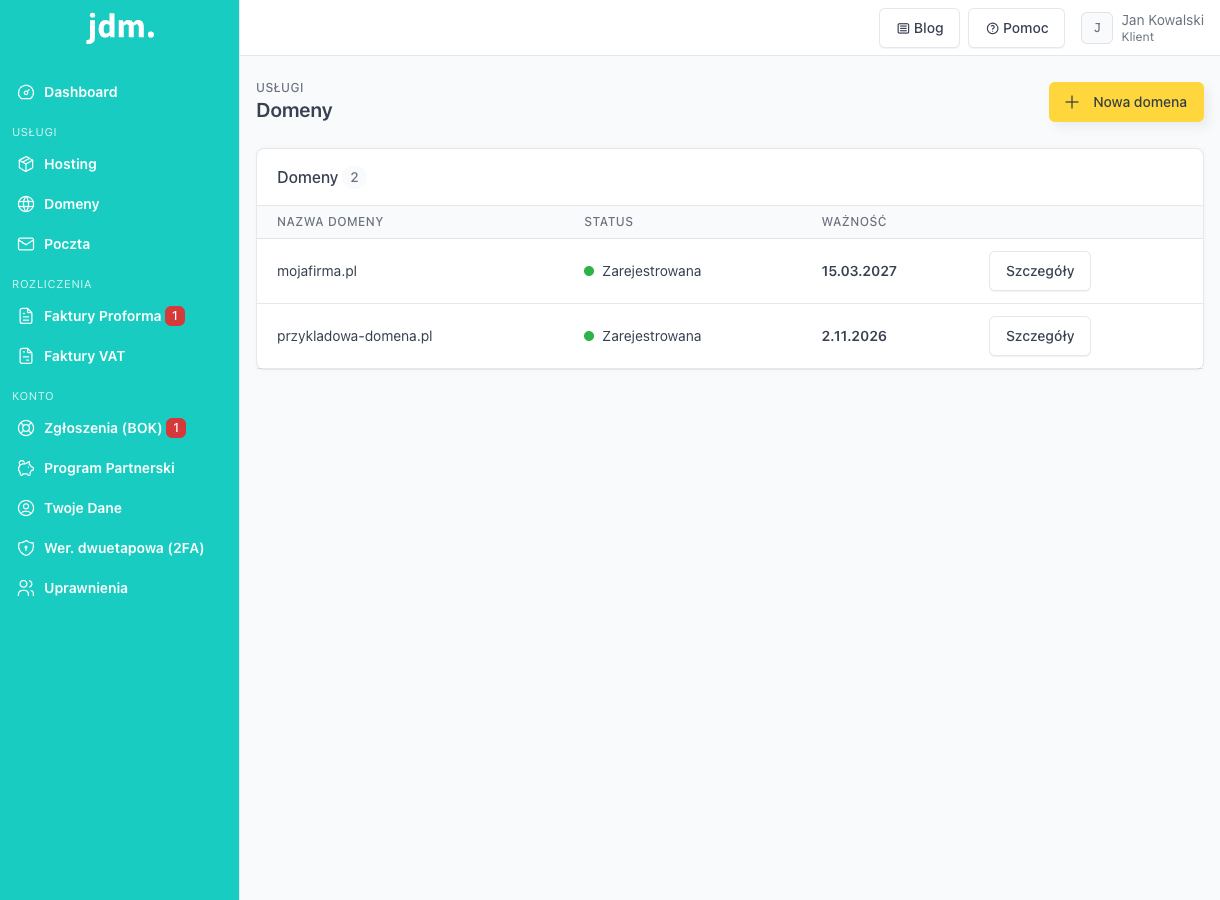
Task: Click the Zgłoszenia lifebuoy icon
Action: click(x=26, y=428)
